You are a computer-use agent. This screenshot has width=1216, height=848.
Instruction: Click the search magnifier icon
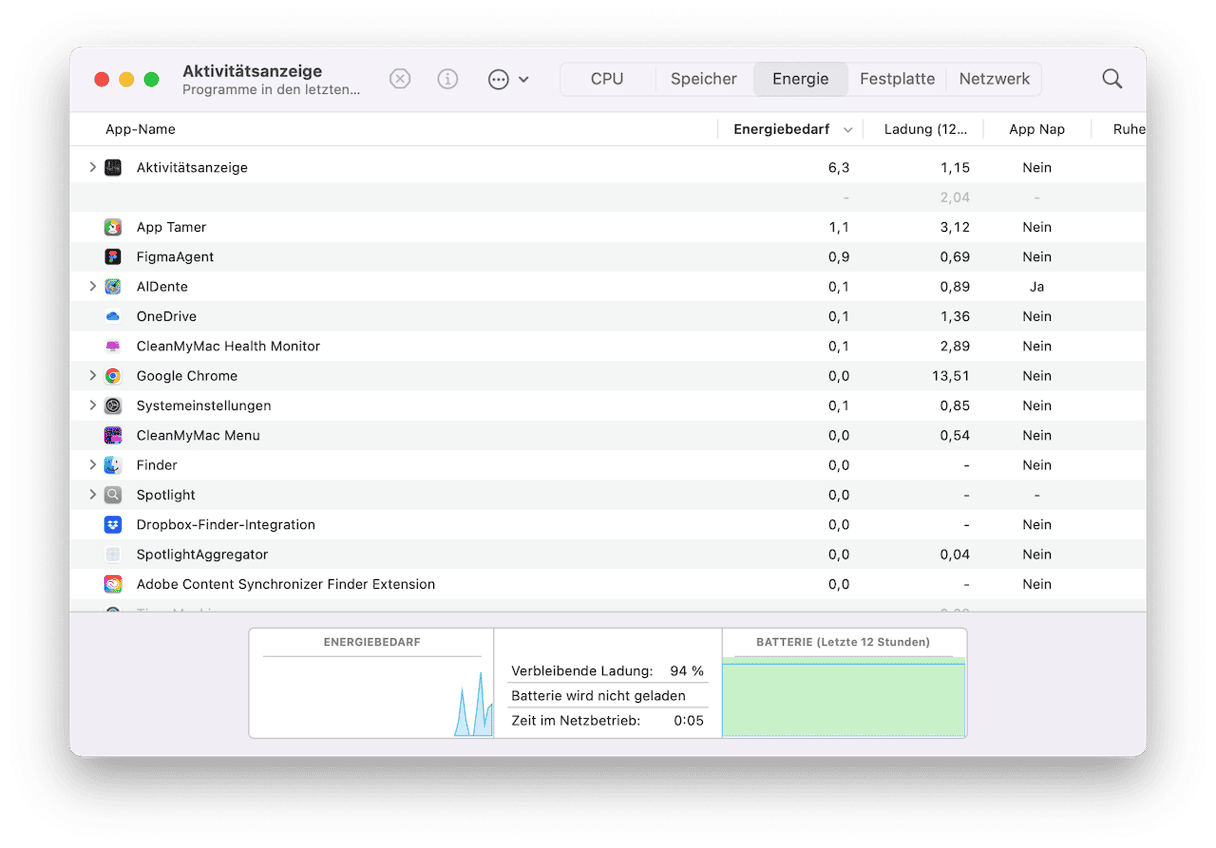pos(1112,79)
